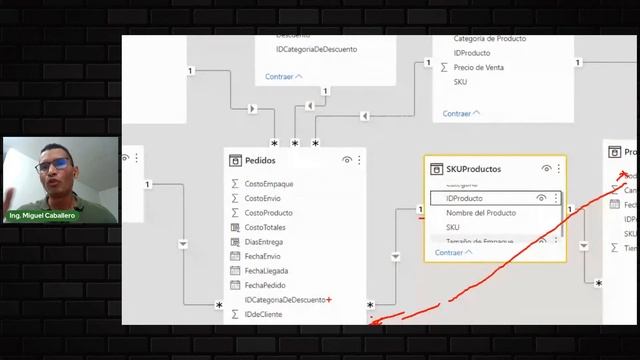Open more options menu of Pedidos table
Screen dimensions: 640x360
point(359,160)
